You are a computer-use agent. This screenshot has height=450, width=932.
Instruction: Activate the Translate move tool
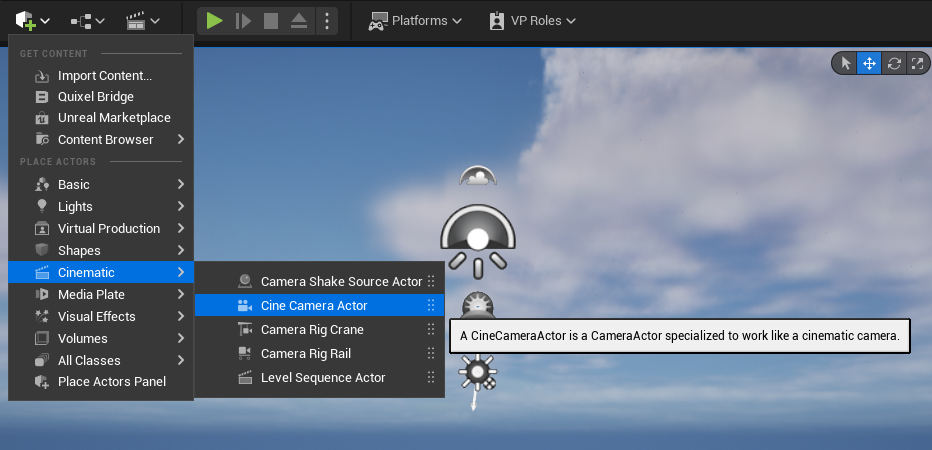869,63
